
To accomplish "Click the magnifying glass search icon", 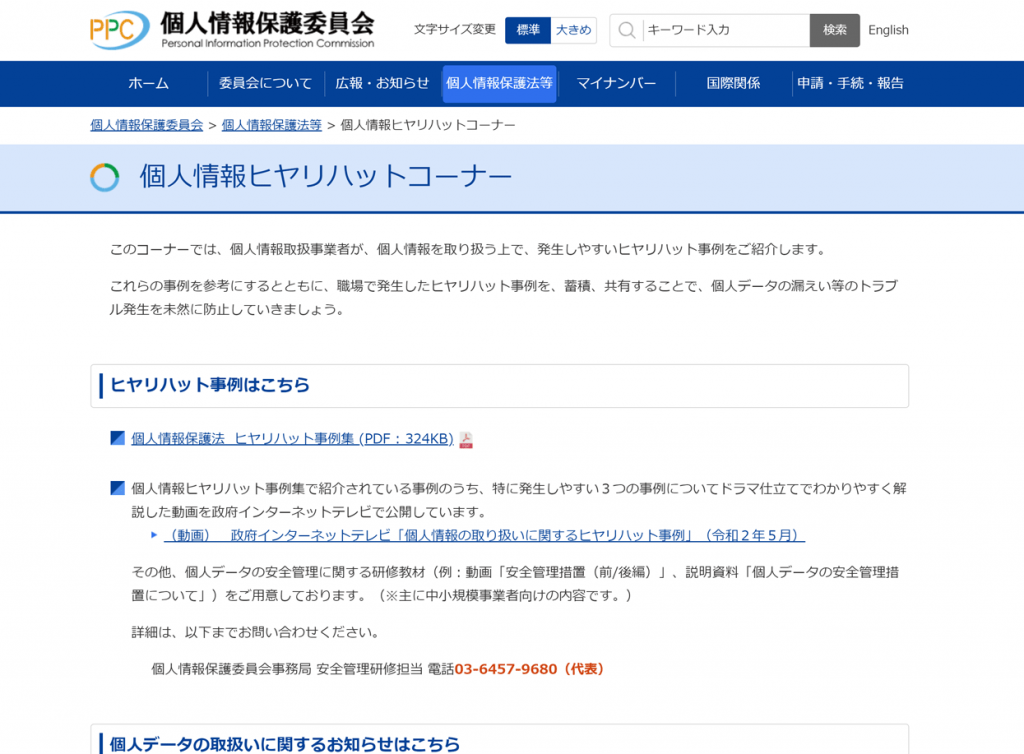I will coord(625,30).
